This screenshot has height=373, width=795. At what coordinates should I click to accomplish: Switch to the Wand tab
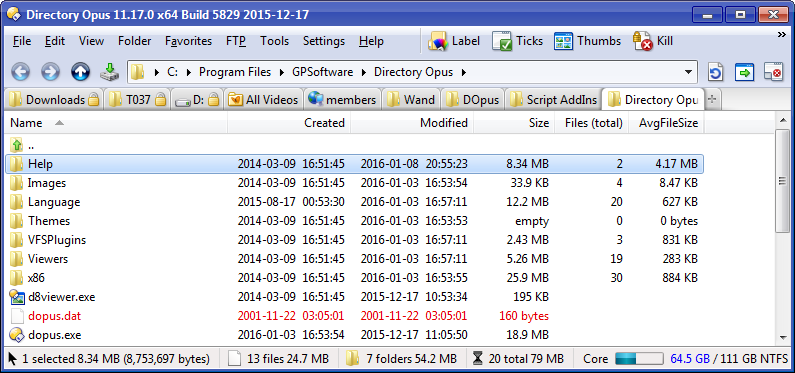pos(412,100)
